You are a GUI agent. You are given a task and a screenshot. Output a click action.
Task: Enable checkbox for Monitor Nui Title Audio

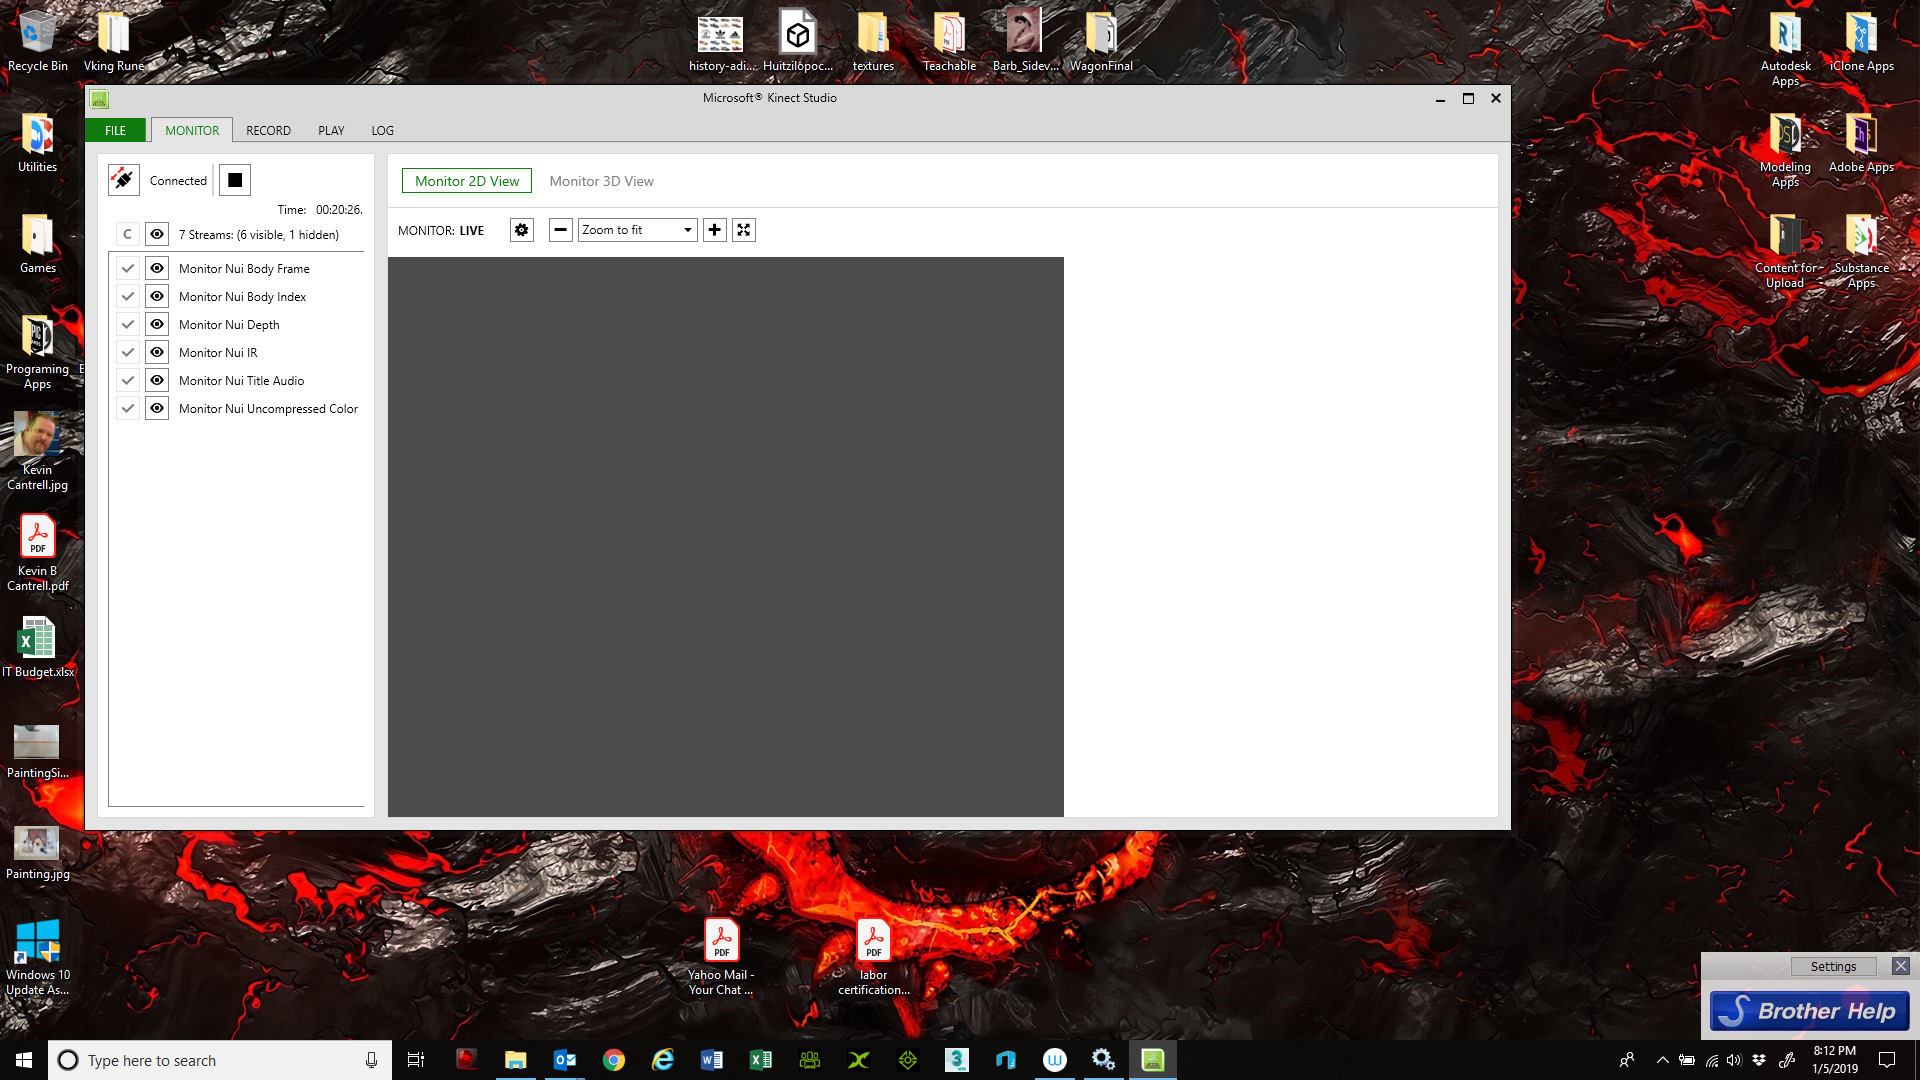[x=128, y=380]
